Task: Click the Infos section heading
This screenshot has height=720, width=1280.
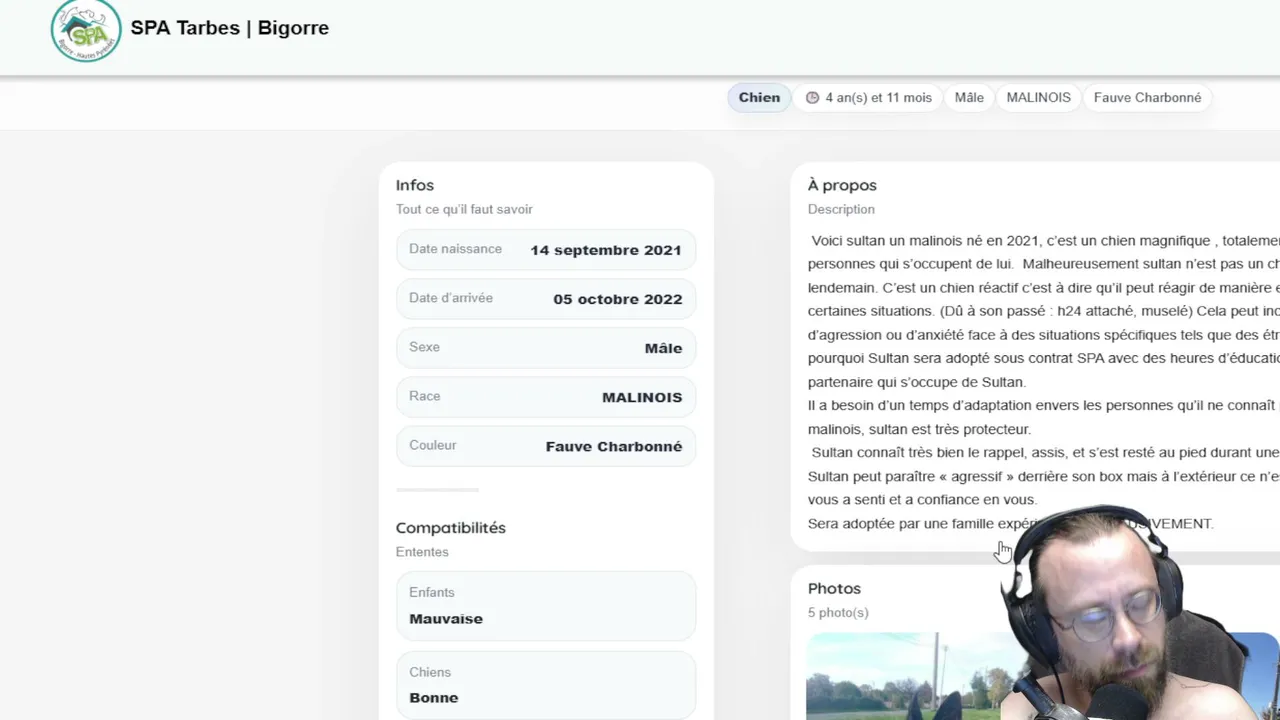Action: coord(415,185)
